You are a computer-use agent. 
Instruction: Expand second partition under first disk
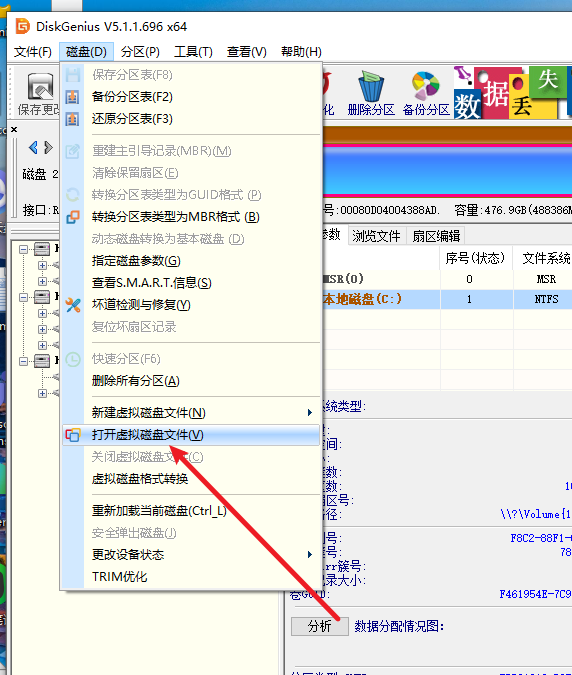(42, 281)
